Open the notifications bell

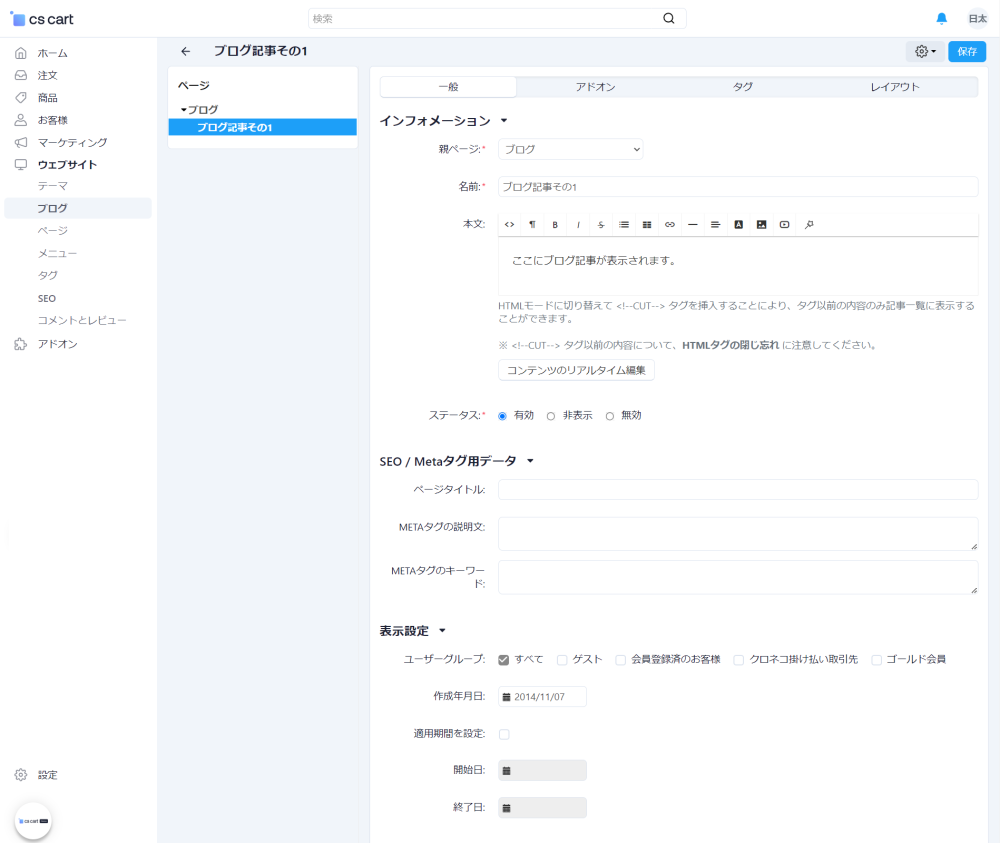click(x=941, y=18)
